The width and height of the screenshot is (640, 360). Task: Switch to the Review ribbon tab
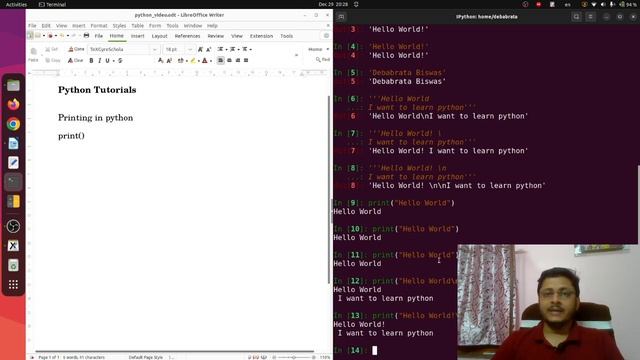[216, 36]
